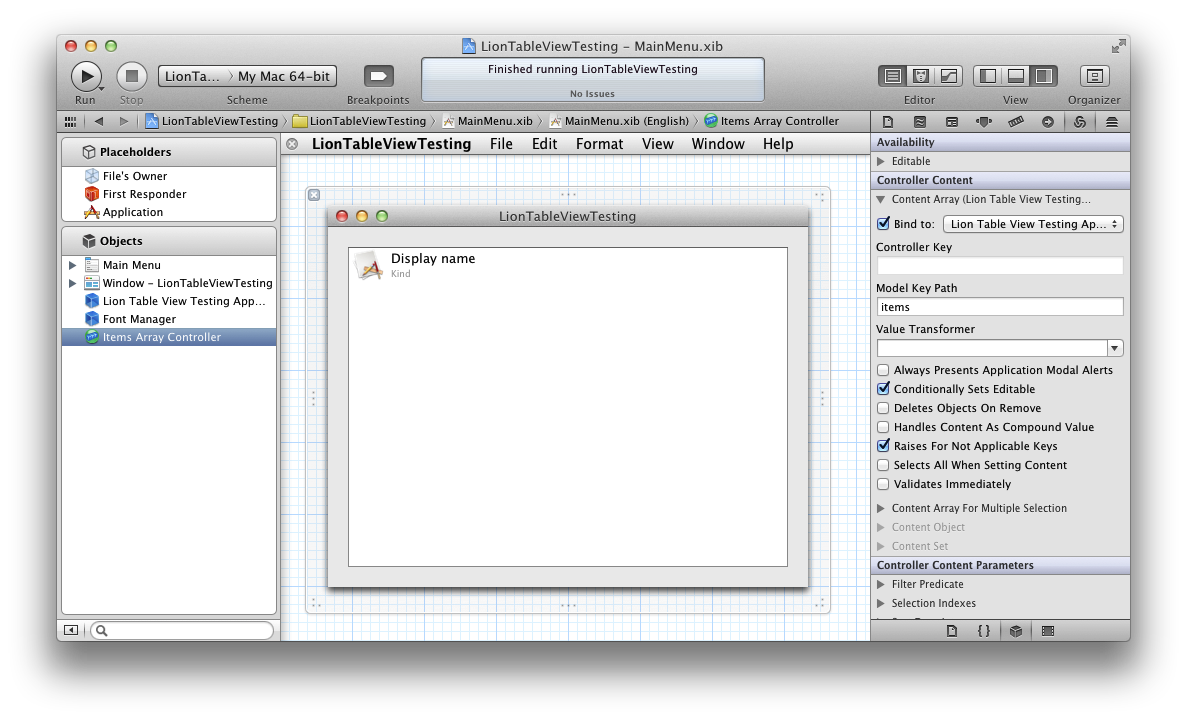The width and height of the screenshot is (1187, 720).
Task: Open the scheme selector LionTa...
Action: pyautogui.click(x=192, y=76)
